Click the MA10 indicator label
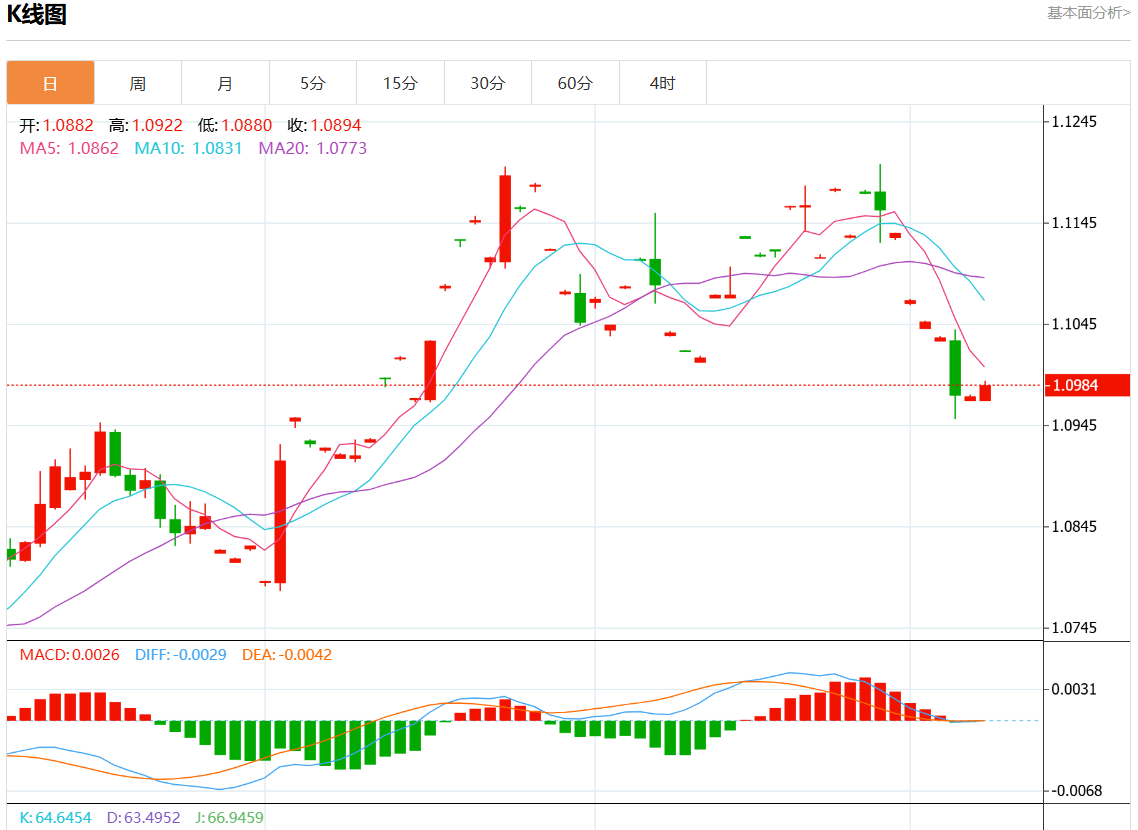1138x830 pixels. pyautogui.click(x=188, y=148)
